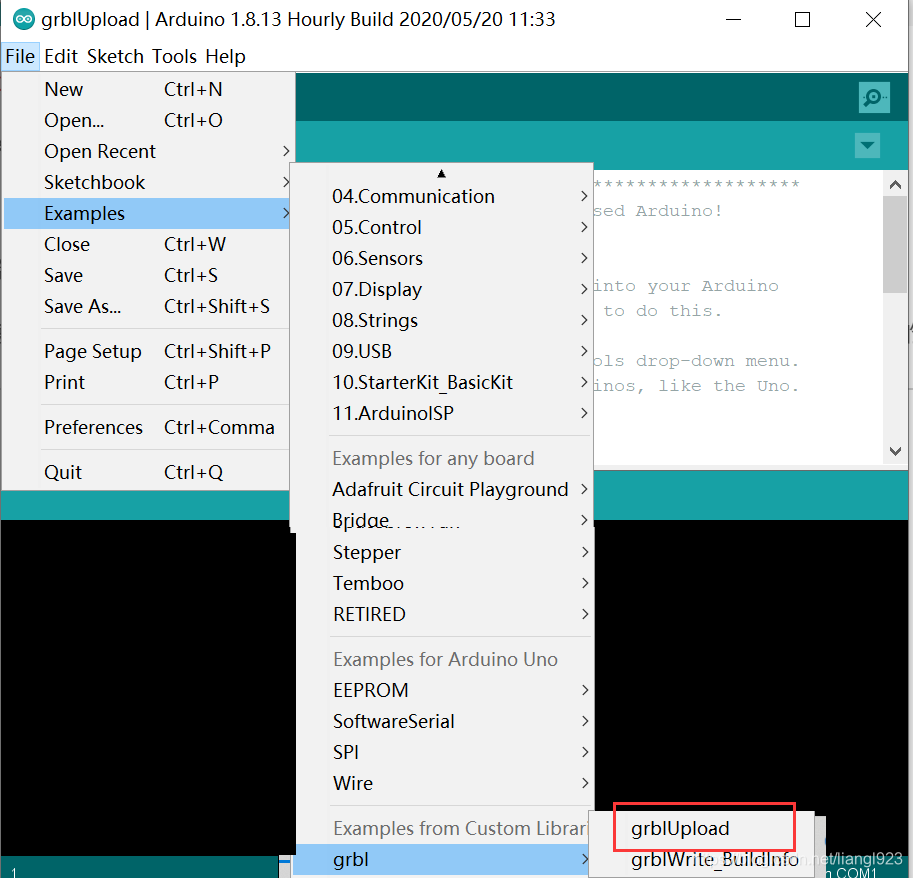Expand EEPROM examples
Viewport: 913px width, 878px height.
pyautogui.click(x=445, y=690)
